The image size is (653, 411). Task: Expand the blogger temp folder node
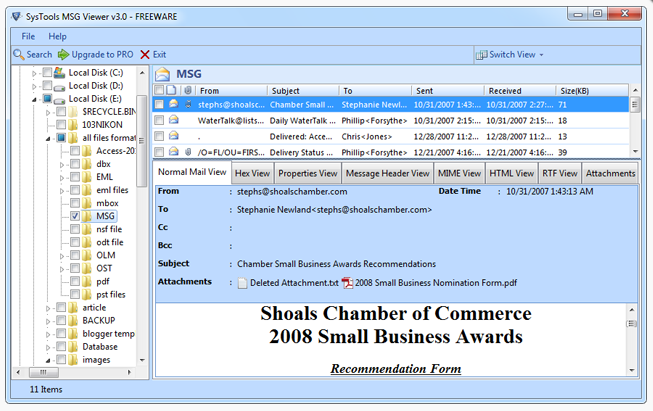click(48, 334)
